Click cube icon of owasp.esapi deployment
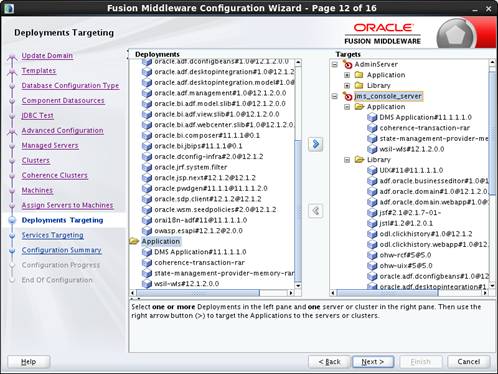 (x=147, y=231)
